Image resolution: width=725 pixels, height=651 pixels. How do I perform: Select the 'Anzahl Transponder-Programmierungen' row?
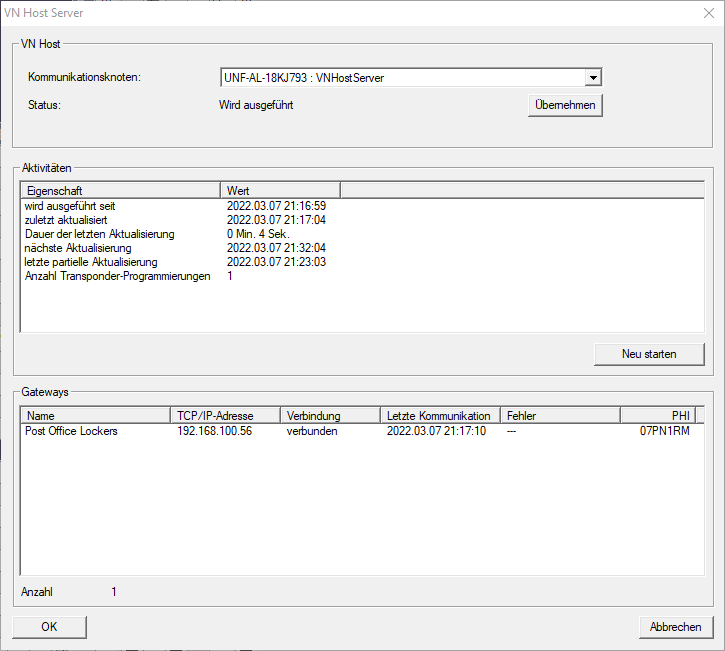(x=117, y=276)
